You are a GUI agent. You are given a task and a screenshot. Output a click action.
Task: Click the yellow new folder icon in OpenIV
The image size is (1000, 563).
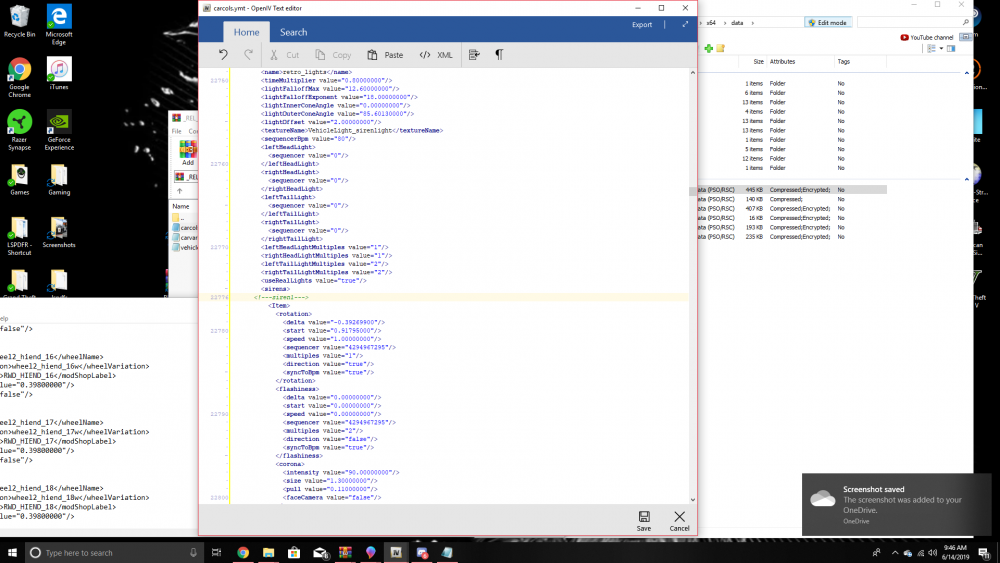[x=721, y=48]
